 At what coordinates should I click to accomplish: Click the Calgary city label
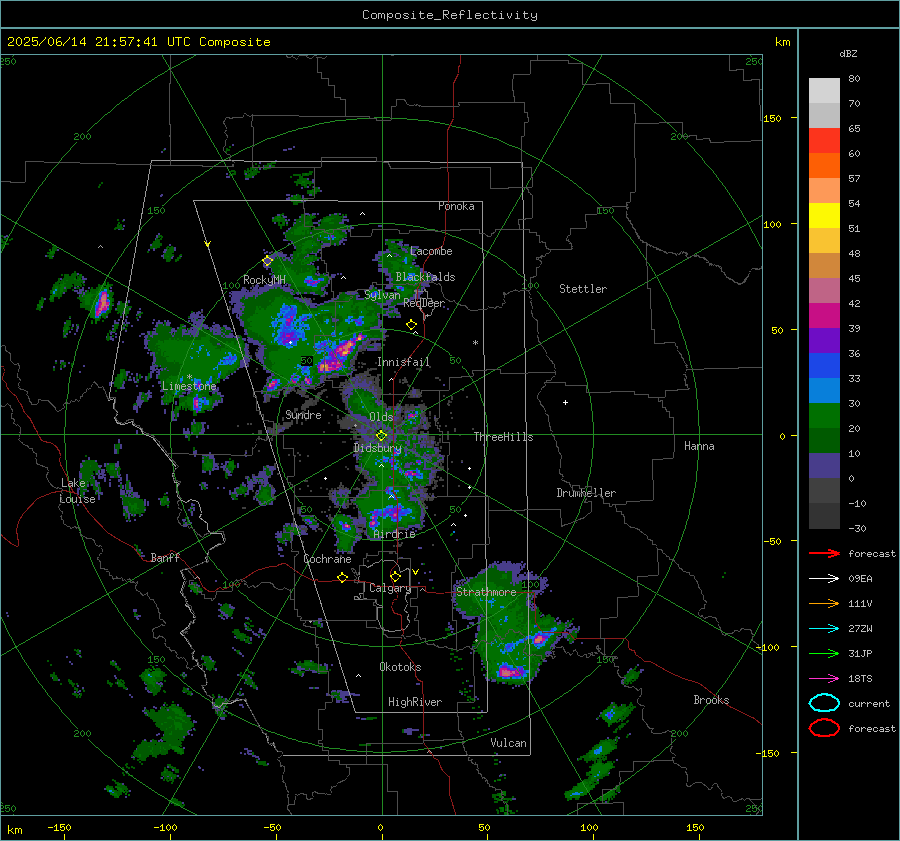pyautogui.click(x=390, y=588)
